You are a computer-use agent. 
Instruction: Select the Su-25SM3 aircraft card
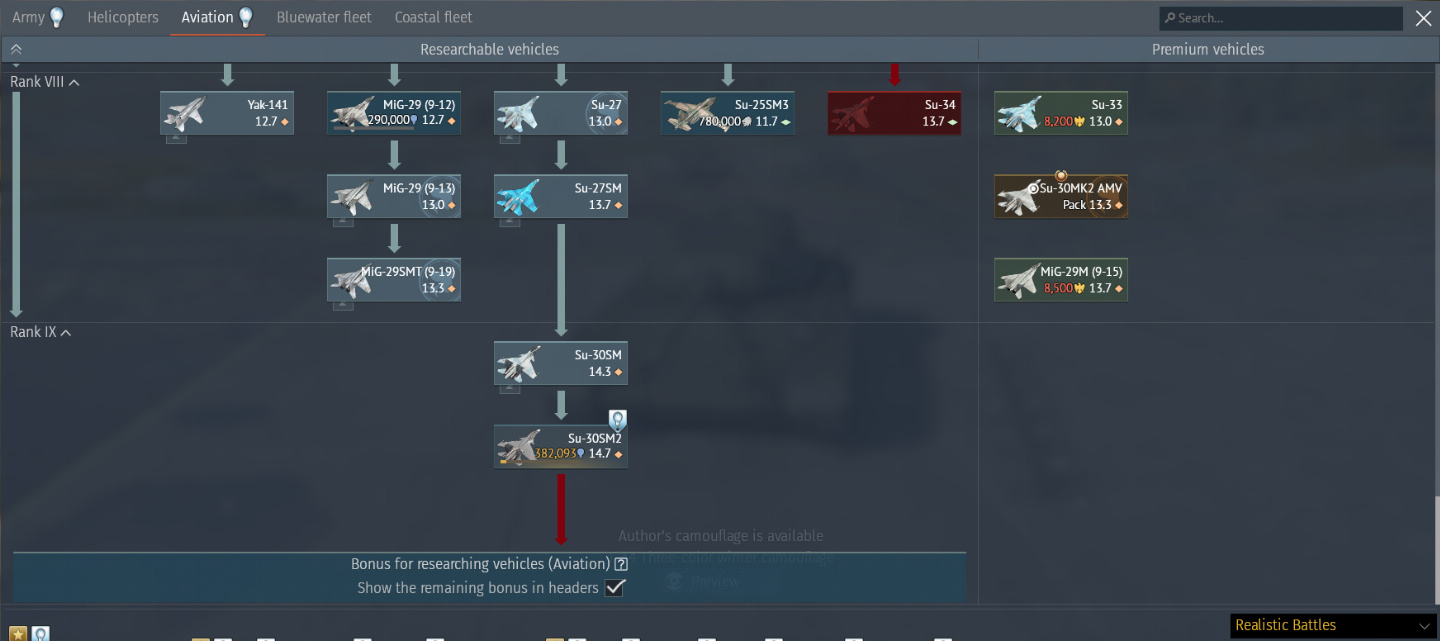pos(728,113)
